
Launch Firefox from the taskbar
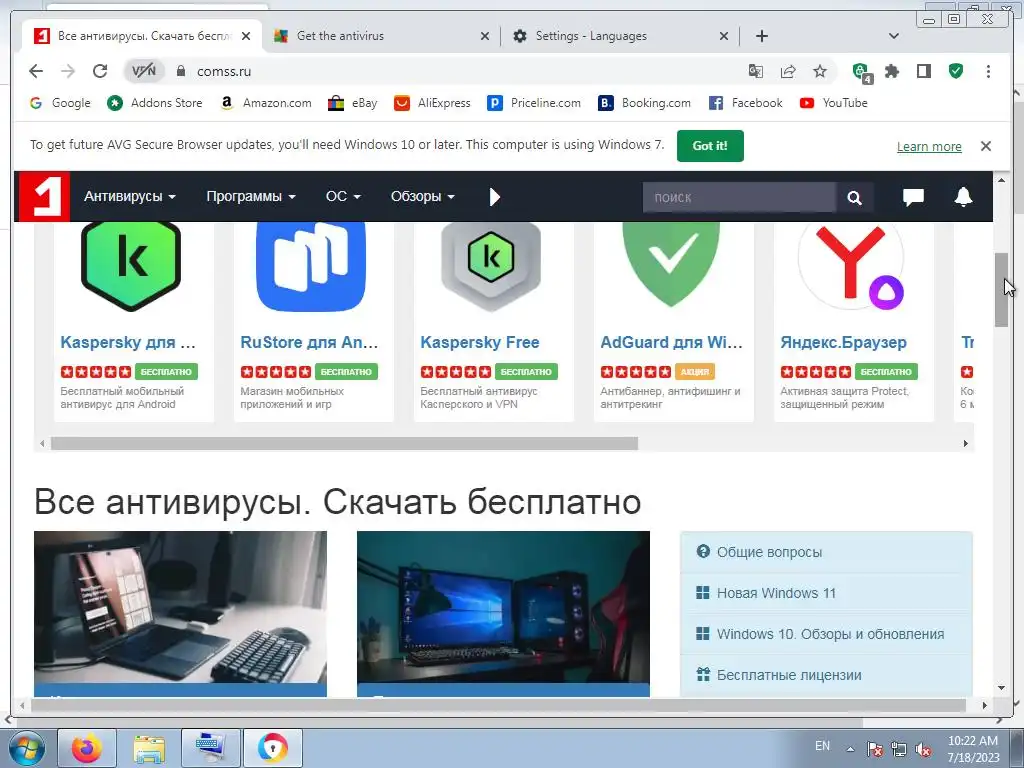[87, 748]
